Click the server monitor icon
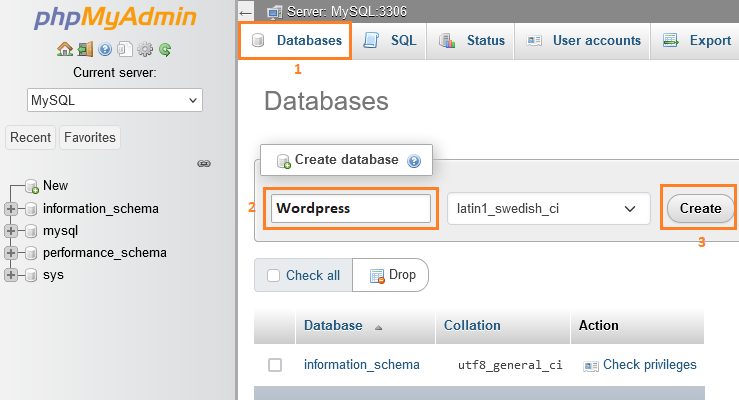 [x=274, y=12]
